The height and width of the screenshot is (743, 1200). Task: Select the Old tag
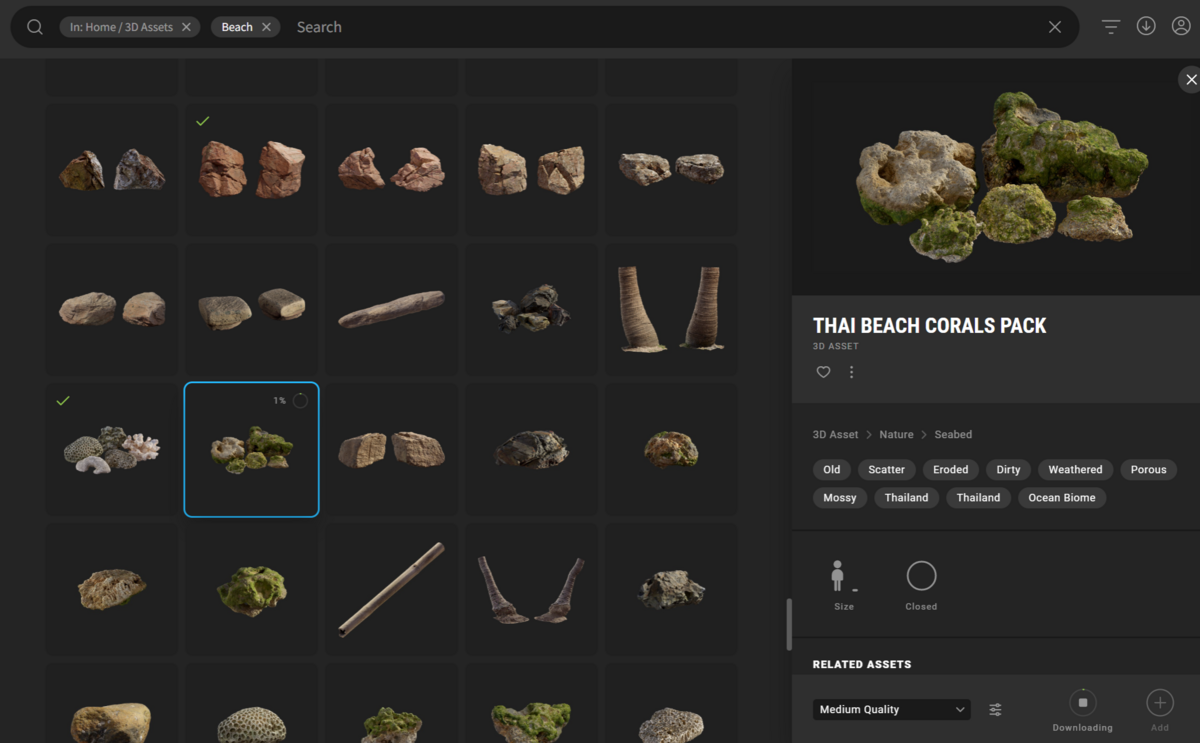832,469
